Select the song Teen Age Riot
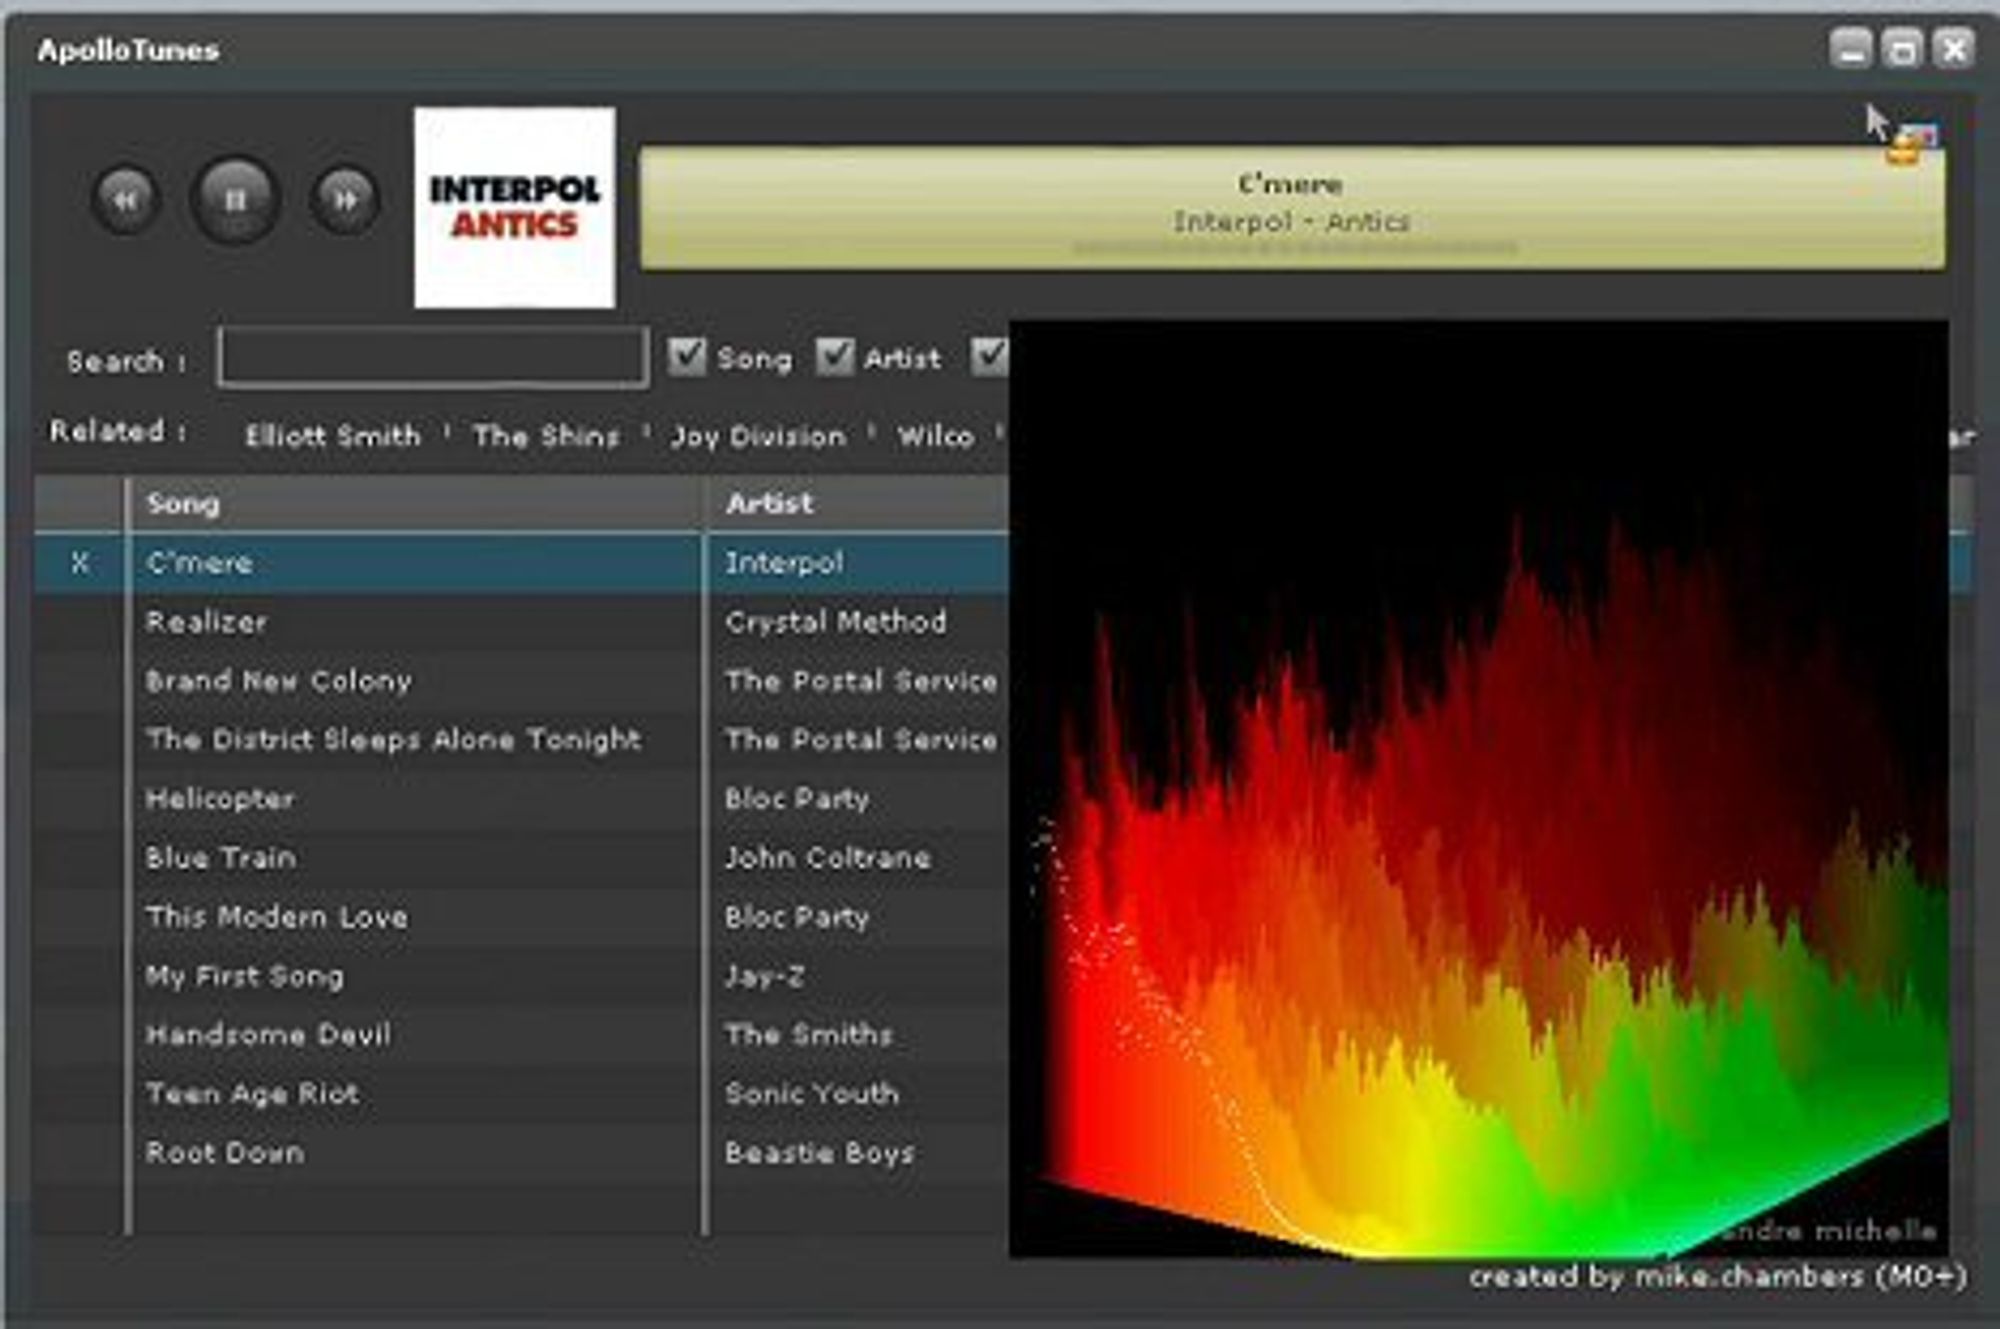 coord(252,1094)
